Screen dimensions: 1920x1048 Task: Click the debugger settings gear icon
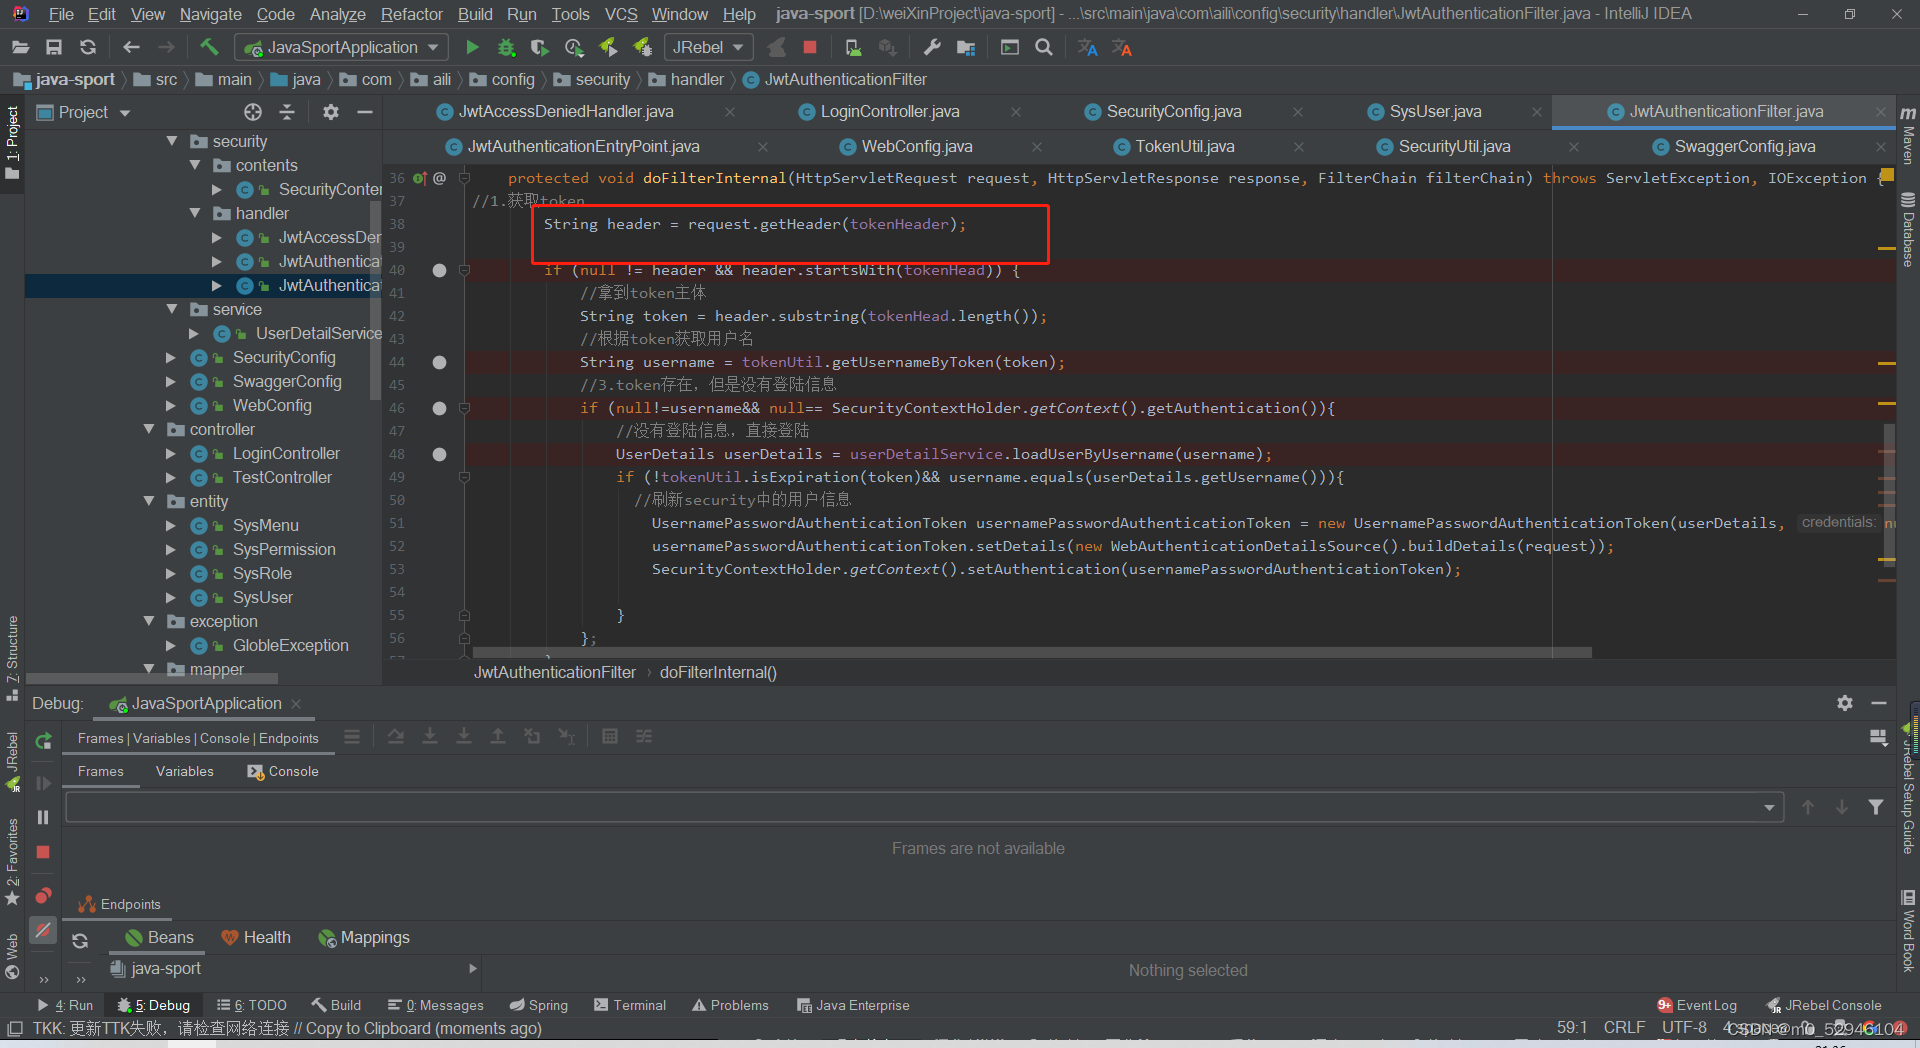coord(1845,703)
